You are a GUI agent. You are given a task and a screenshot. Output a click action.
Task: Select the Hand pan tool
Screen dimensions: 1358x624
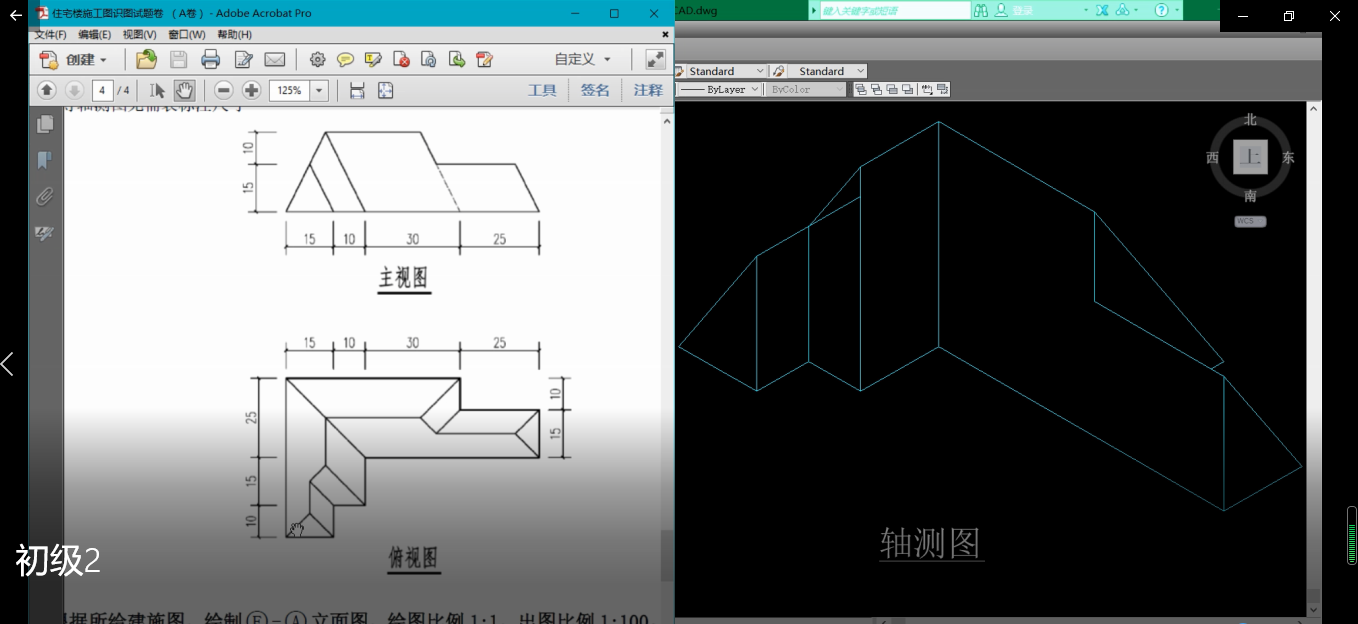pos(184,90)
